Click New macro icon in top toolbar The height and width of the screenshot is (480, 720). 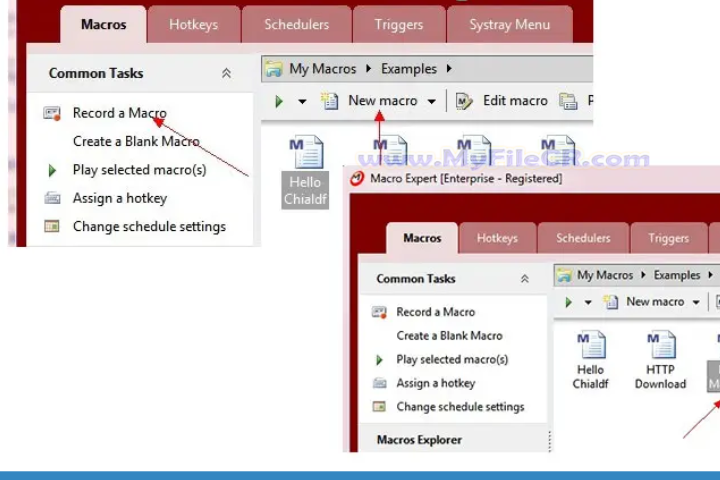pyautogui.click(x=329, y=101)
